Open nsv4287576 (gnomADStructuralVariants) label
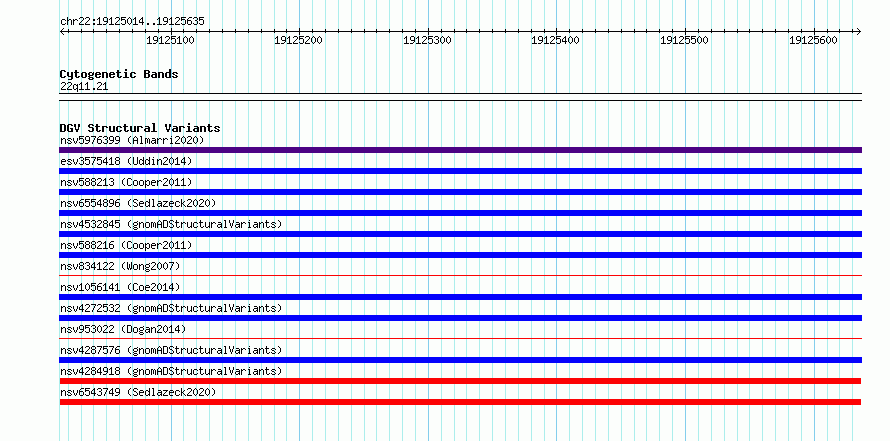This screenshot has height=441, width=890. tap(171, 350)
